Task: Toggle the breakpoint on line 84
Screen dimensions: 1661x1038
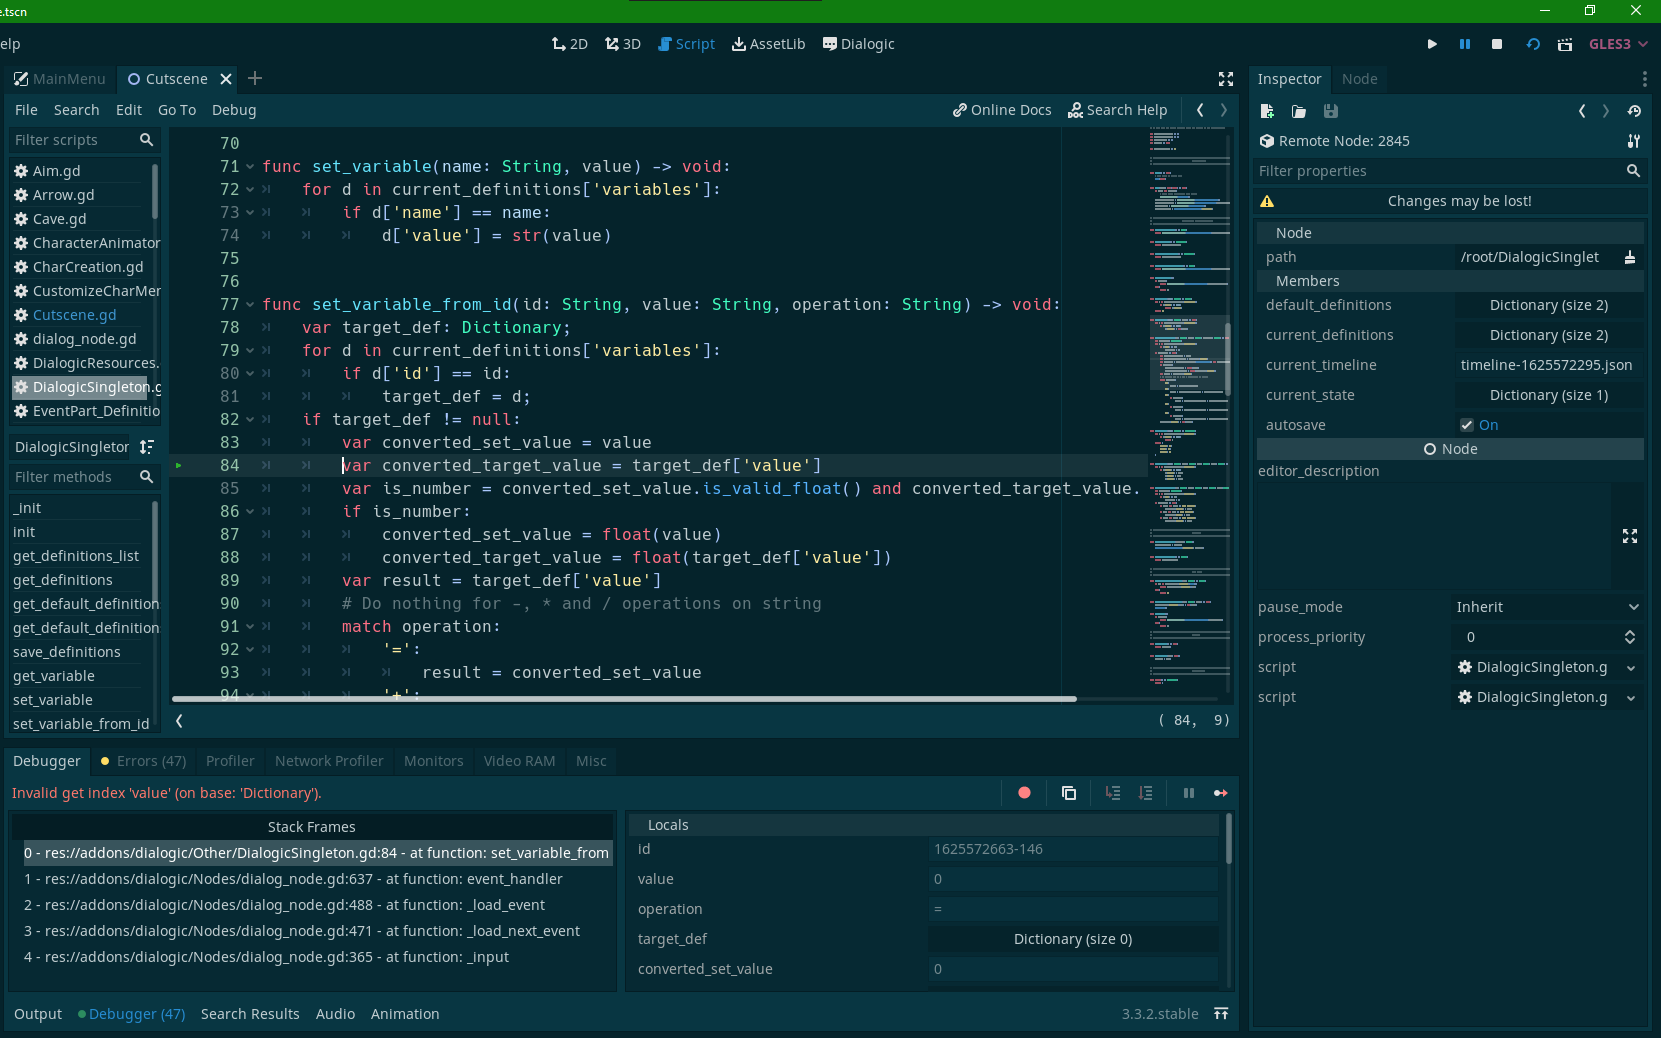Action: (x=178, y=465)
